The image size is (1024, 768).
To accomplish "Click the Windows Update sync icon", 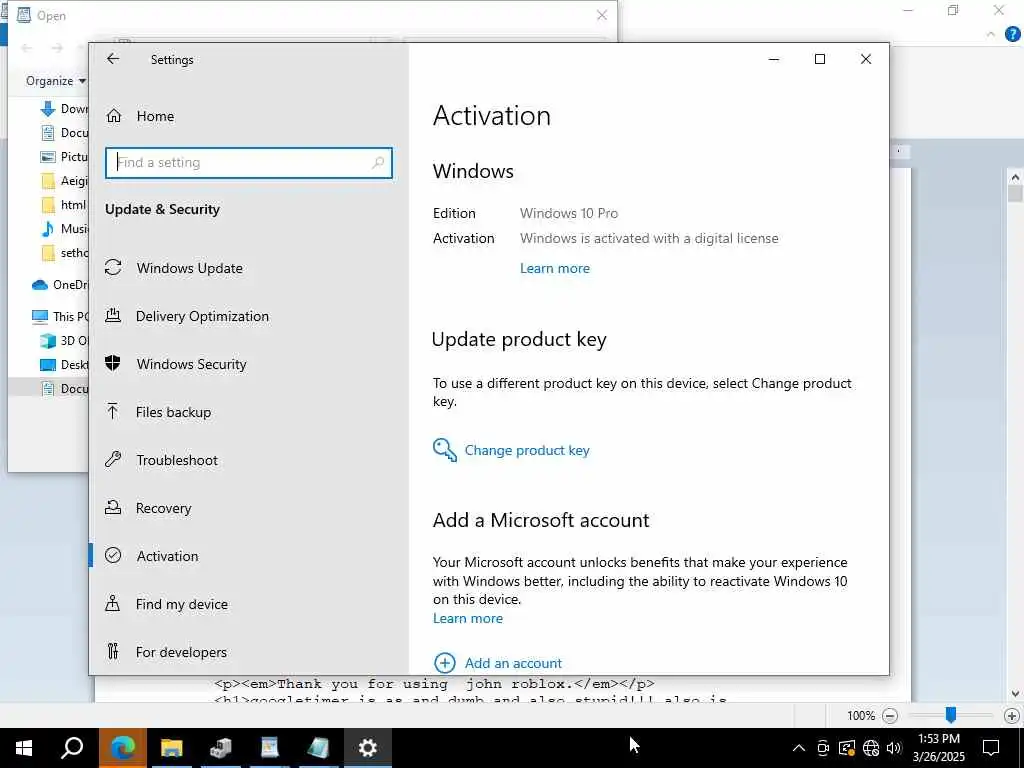I will point(113,267).
